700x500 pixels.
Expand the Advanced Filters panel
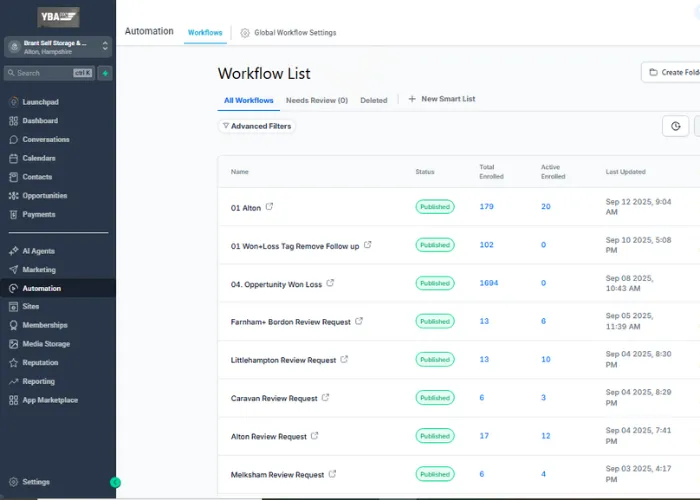coord(257,126)
